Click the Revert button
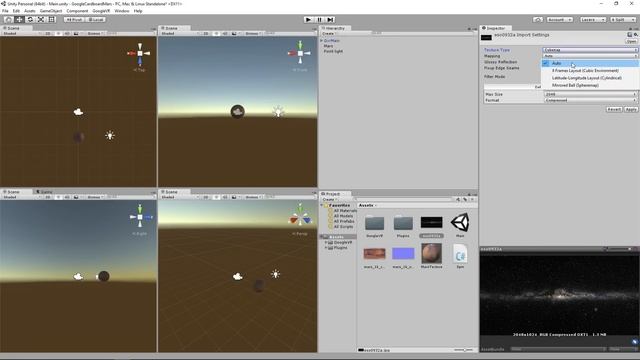This screenshot has width=640, height=360. [x=614, y=109]
